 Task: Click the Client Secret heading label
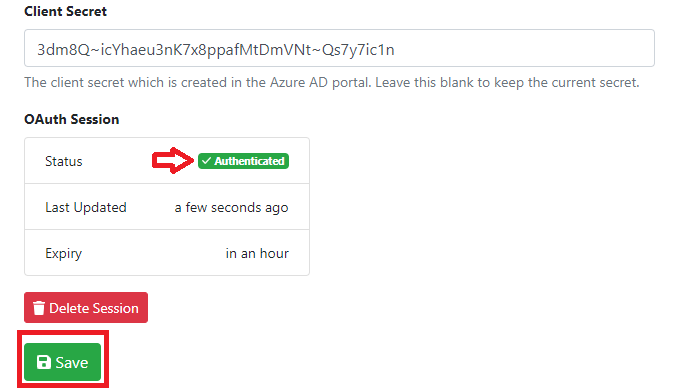(66, 11)
